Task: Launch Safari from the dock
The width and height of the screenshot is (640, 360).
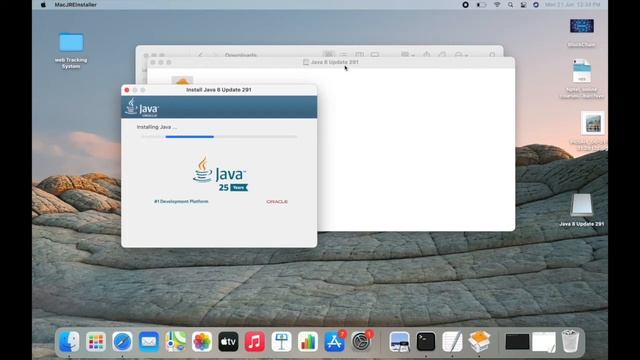Action: coord(122,341)
